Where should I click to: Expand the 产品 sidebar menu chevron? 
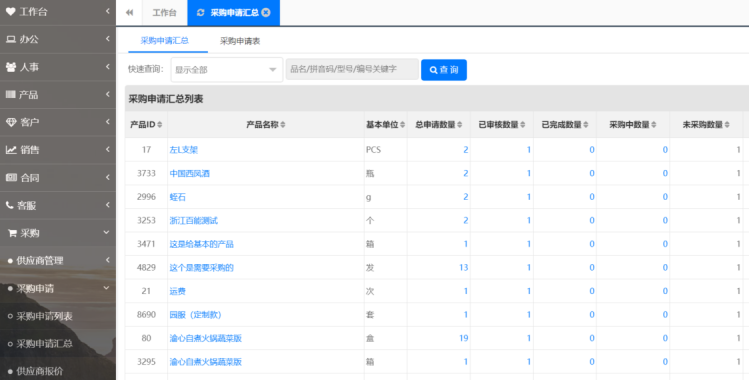coord(108,94)
